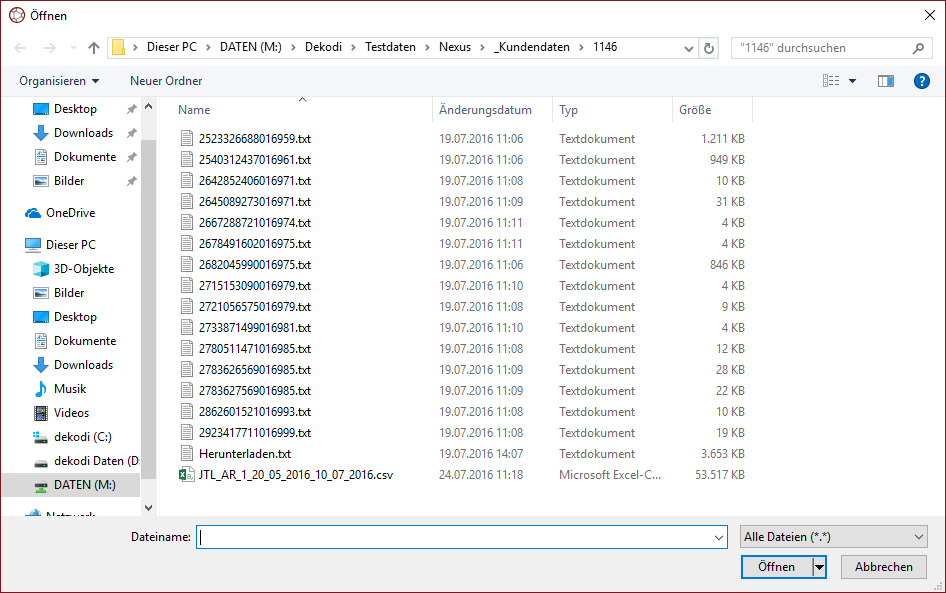Click the search magnifier icon
The height and width of the screenshot is (593, 946).
[x=918, y=48]
